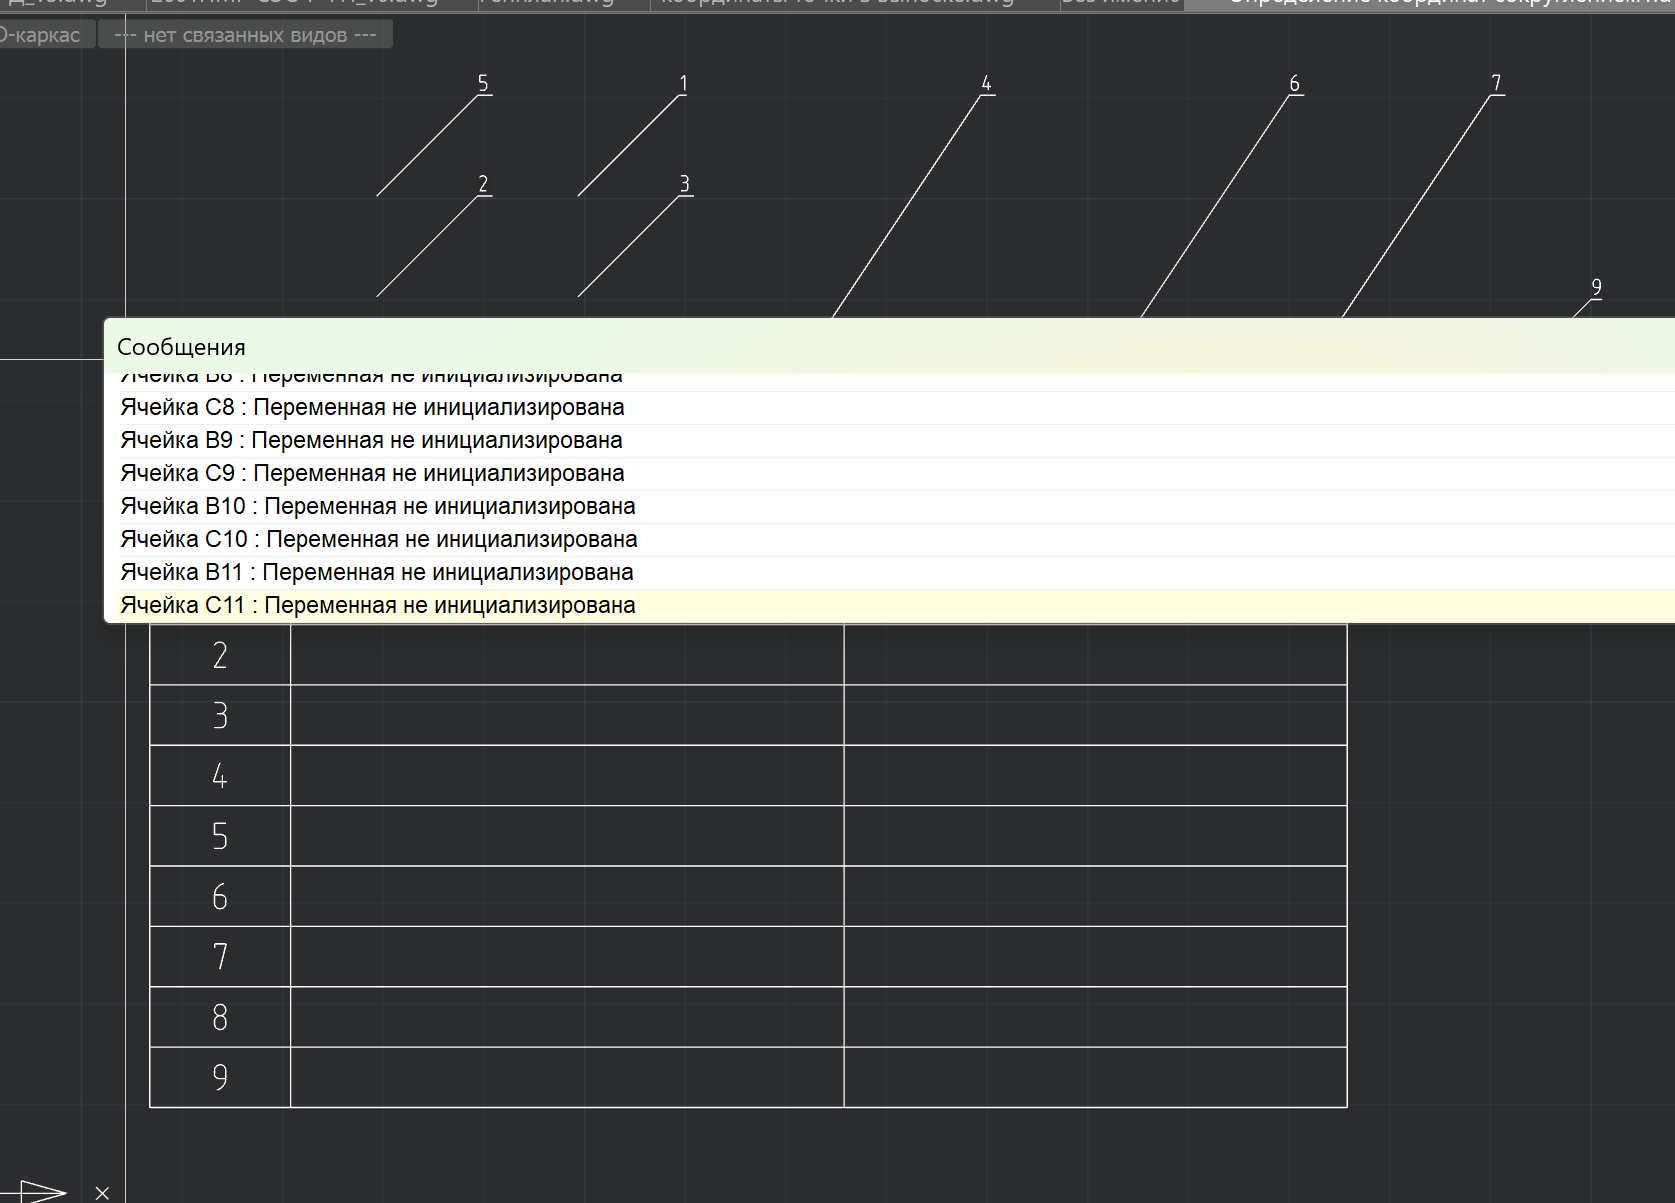
Task: Open the 2D-каркас visual style menu
Action: [x=44, y=35]
